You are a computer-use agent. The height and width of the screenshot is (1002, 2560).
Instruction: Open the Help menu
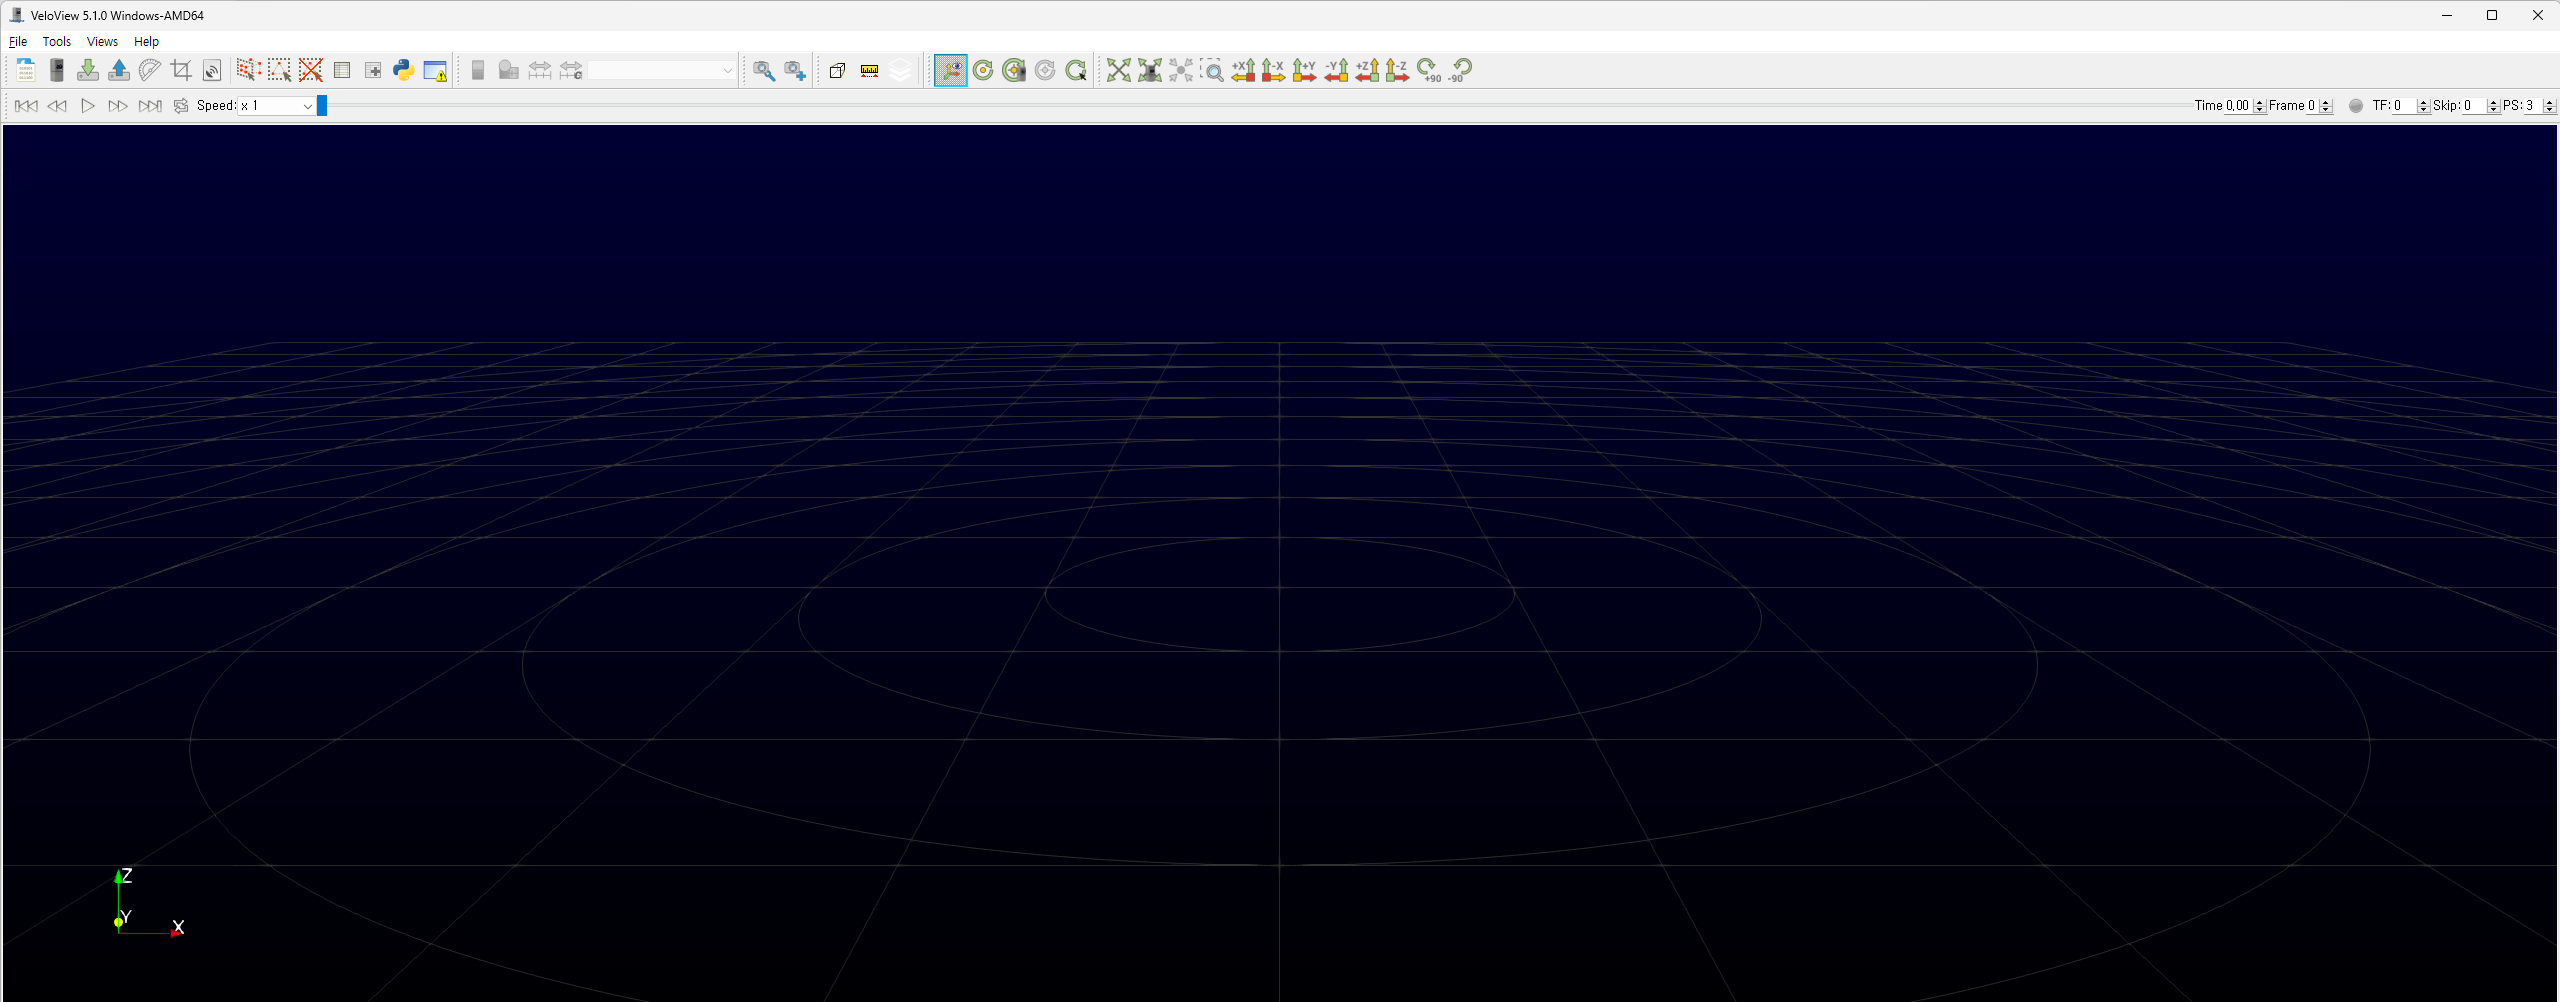point(146,41)
